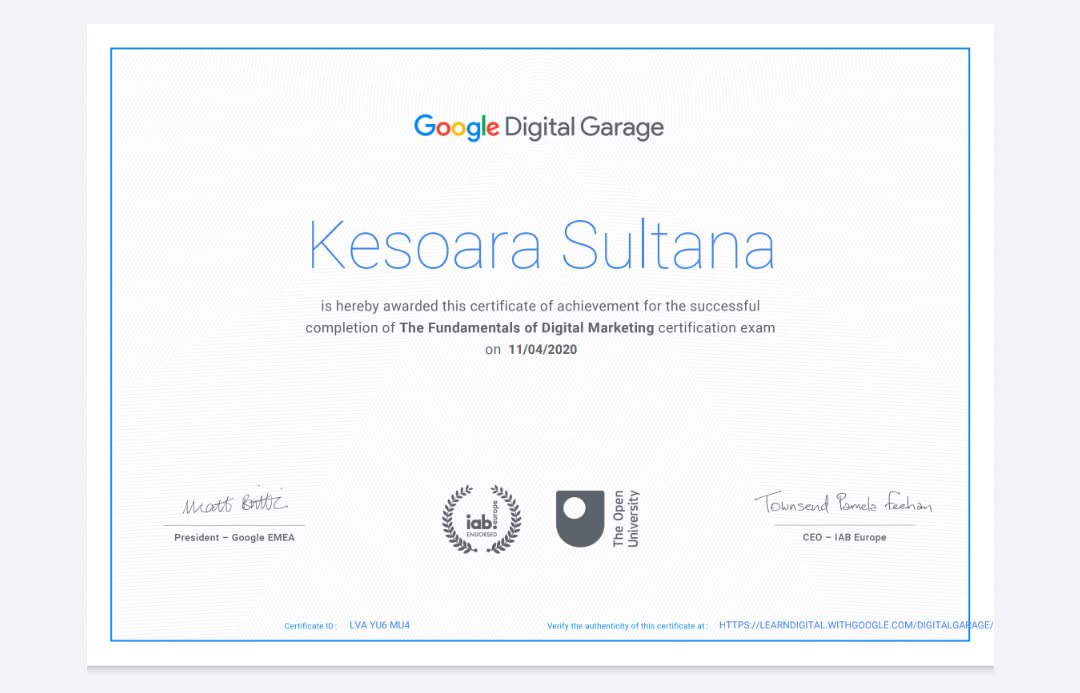This screenshot has height=693, width=1080.
Task: Click the Matt Brittin signature
Action: click(235, 503)
